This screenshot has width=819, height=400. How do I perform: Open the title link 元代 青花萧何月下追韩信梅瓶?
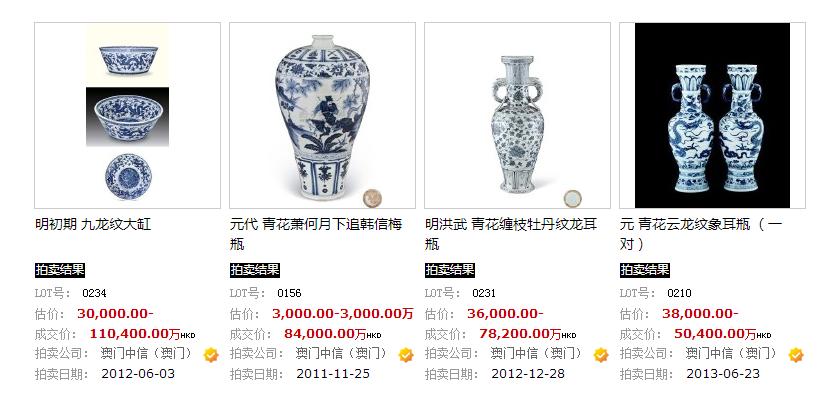[316, 234]
